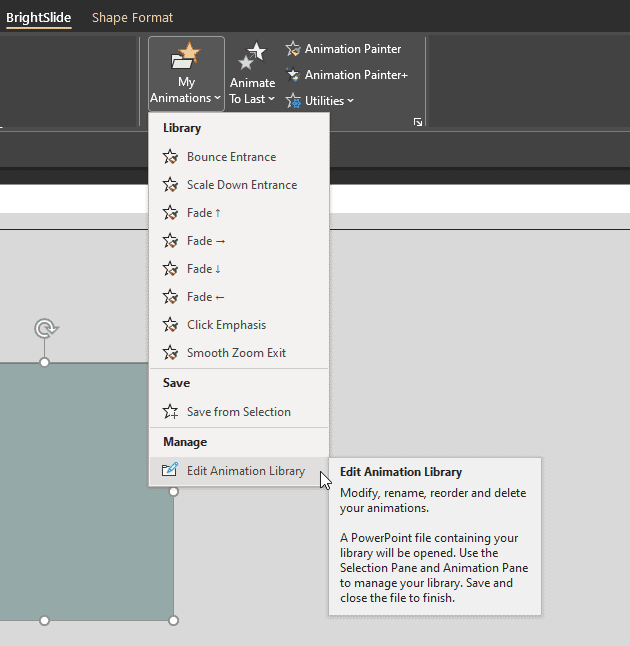Click the Animate To Last star icon
The image size is (630, 646).
[252, 56]
